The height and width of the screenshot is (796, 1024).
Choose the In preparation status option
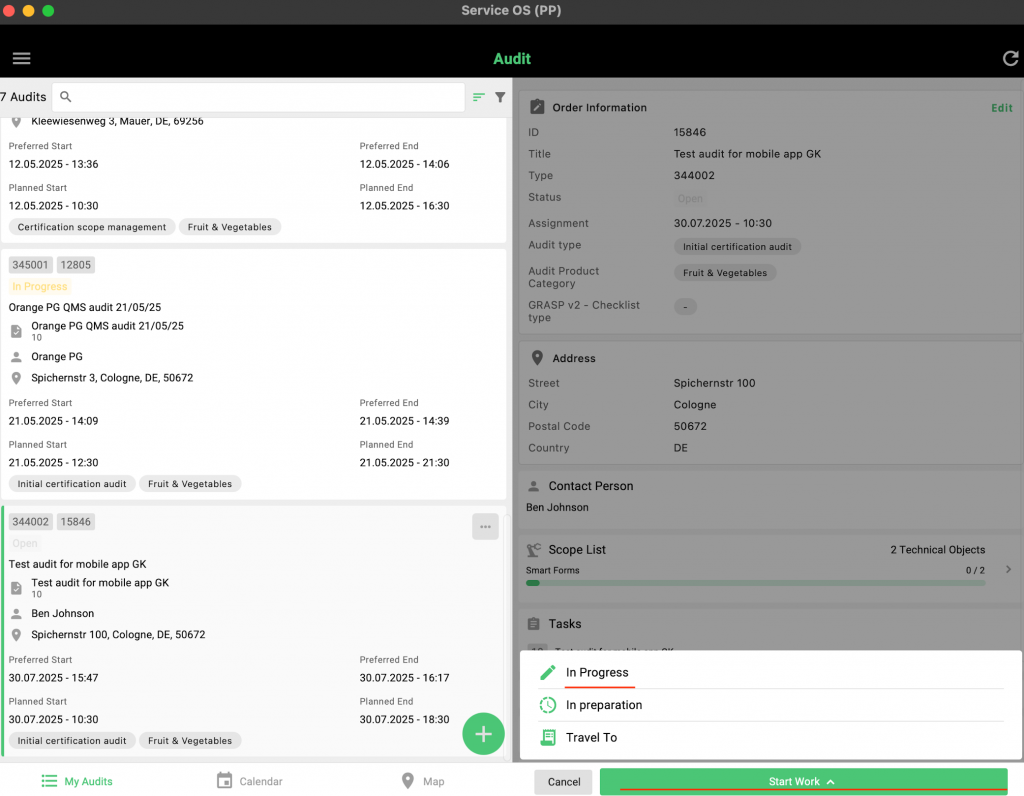click(x=604, y=705)
